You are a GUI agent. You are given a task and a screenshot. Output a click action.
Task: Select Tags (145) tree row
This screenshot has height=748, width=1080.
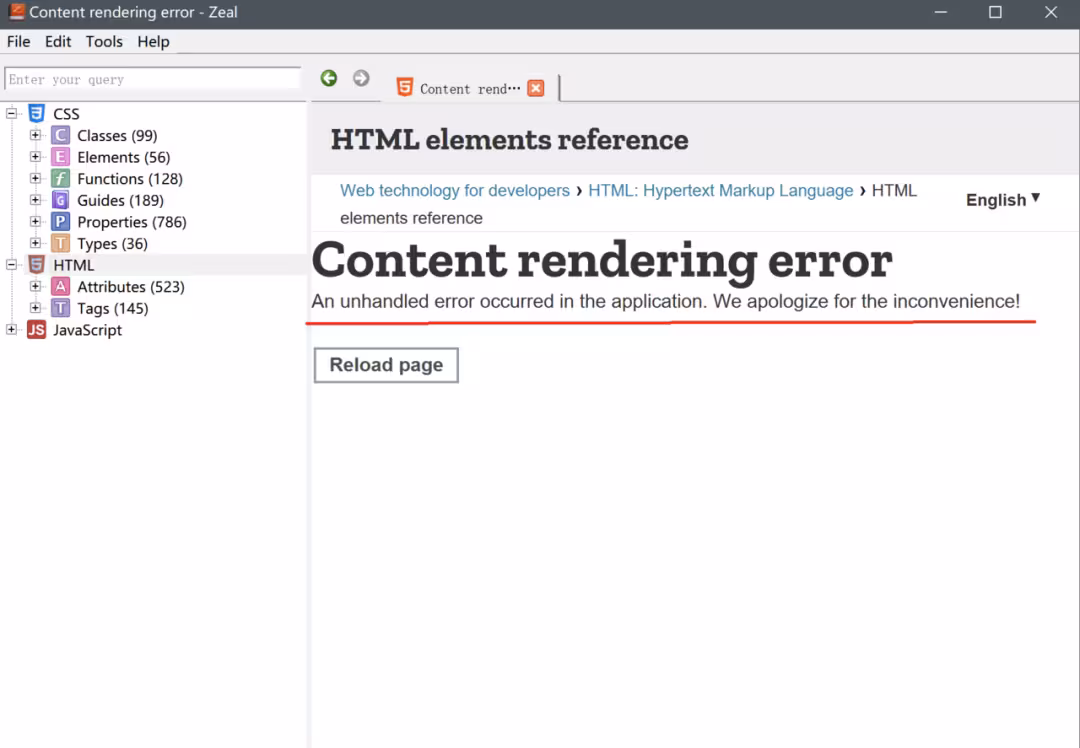pos(112,309)
